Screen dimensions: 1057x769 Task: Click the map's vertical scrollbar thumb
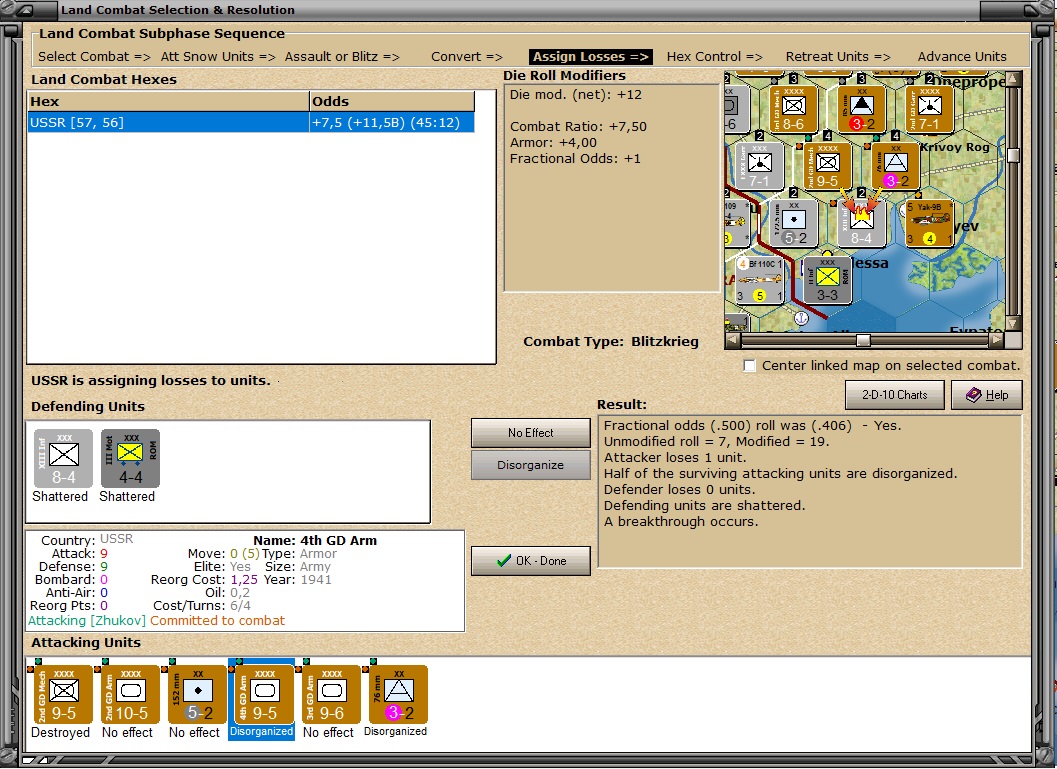(x=1013, y=154)
